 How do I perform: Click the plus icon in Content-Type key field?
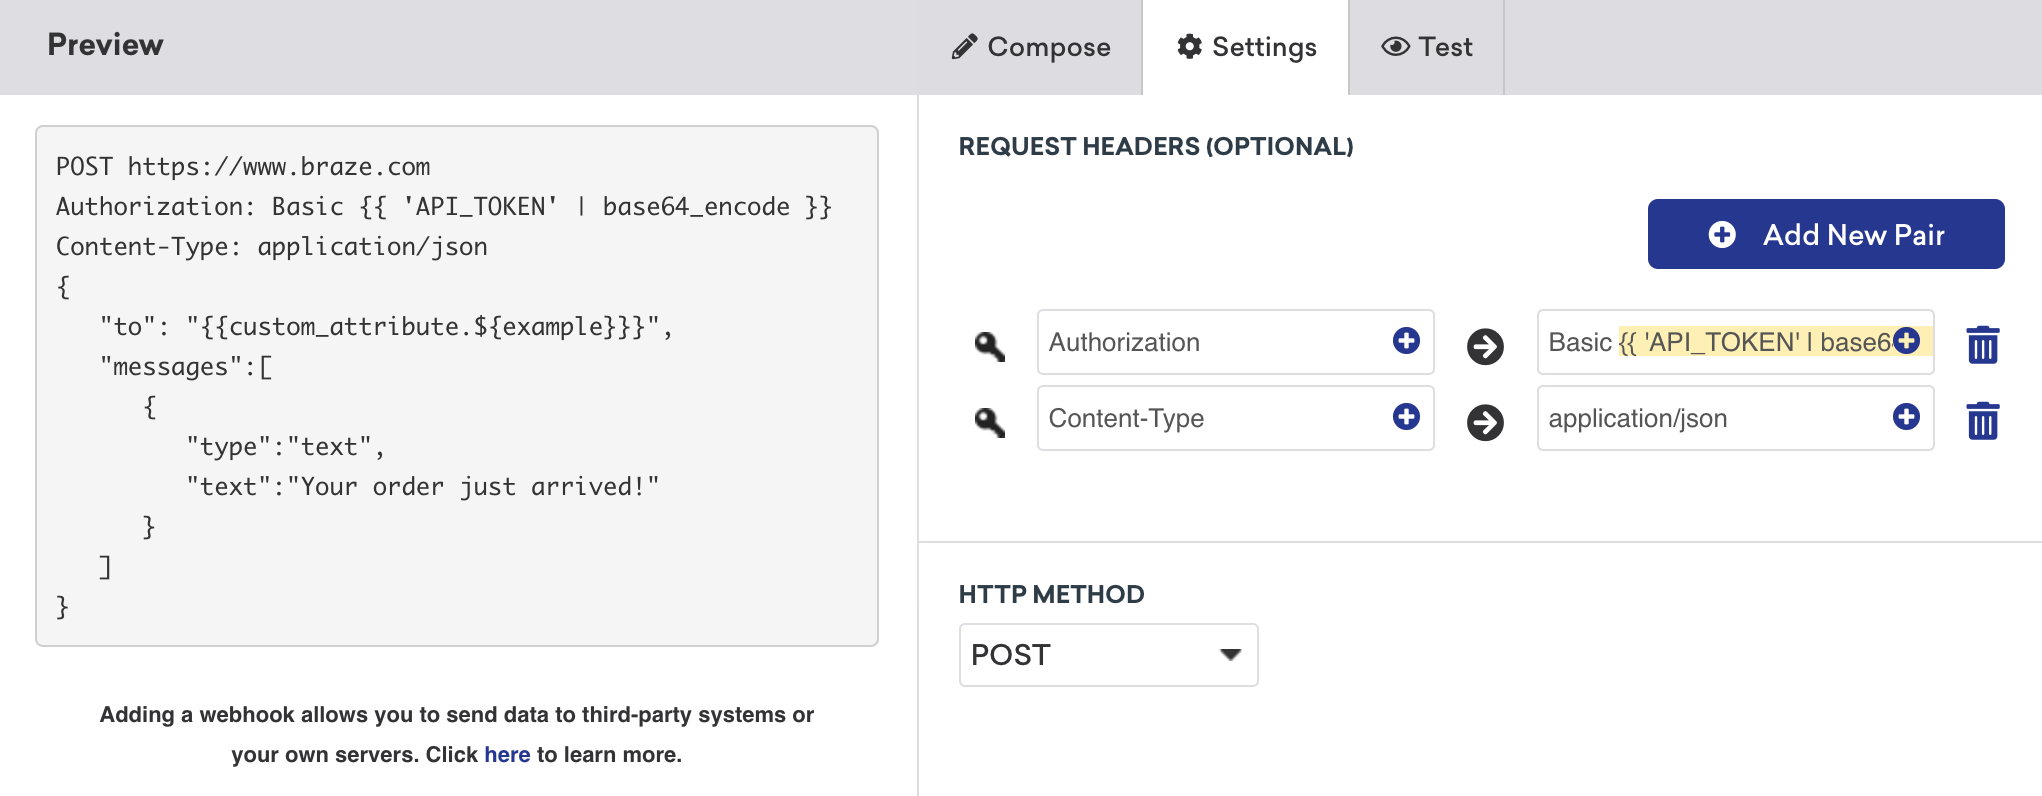click(1406, 417)
